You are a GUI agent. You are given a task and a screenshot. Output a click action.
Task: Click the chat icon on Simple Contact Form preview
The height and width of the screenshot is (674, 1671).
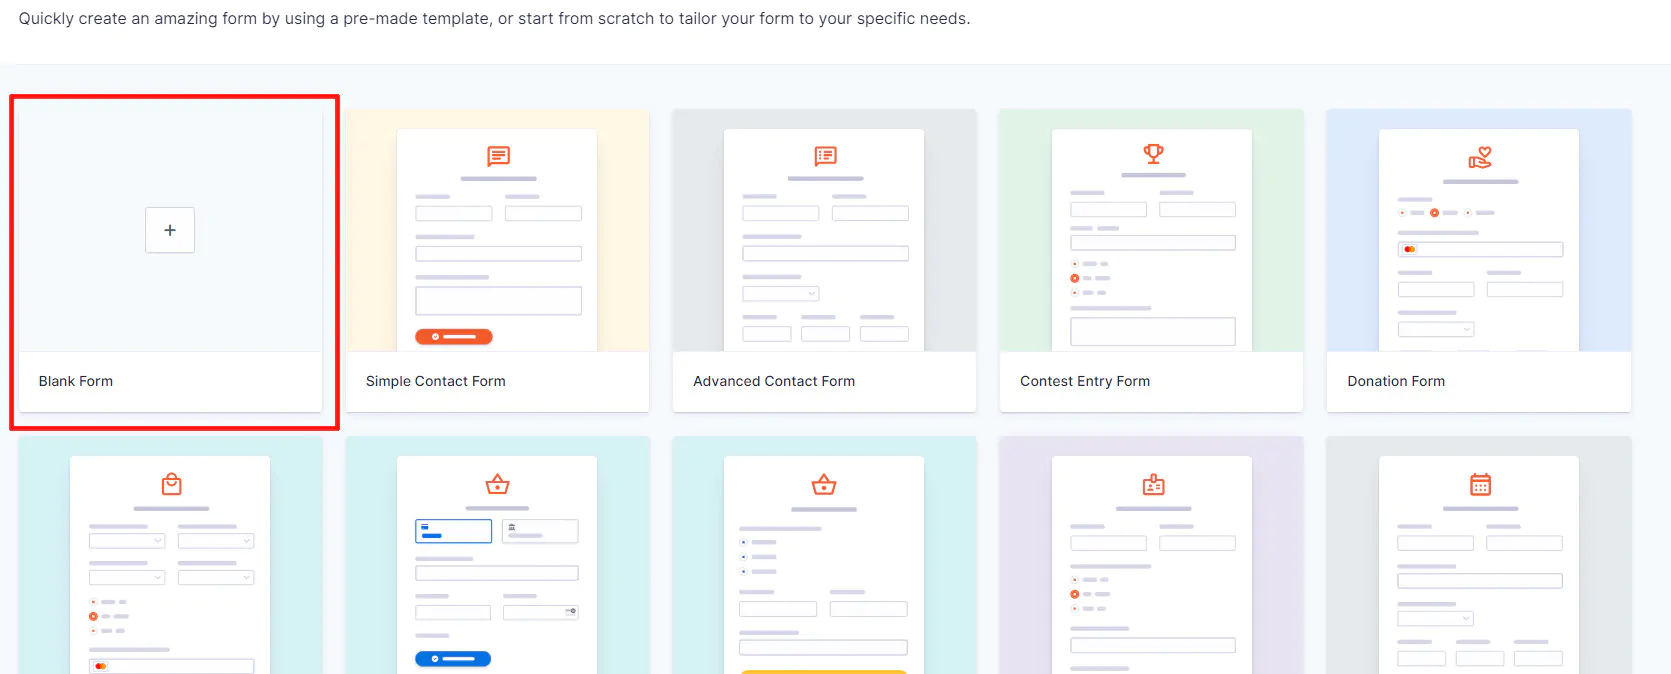[498, 156]
